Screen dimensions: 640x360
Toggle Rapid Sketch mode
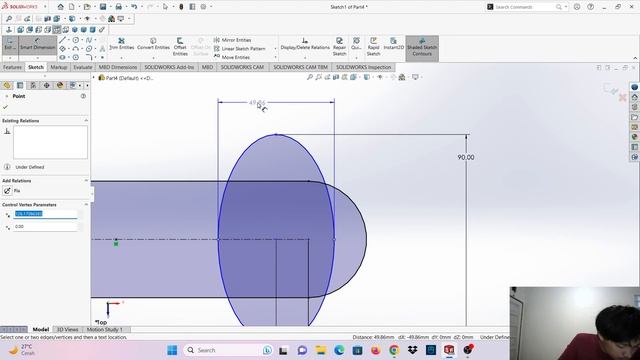[373, 47]
